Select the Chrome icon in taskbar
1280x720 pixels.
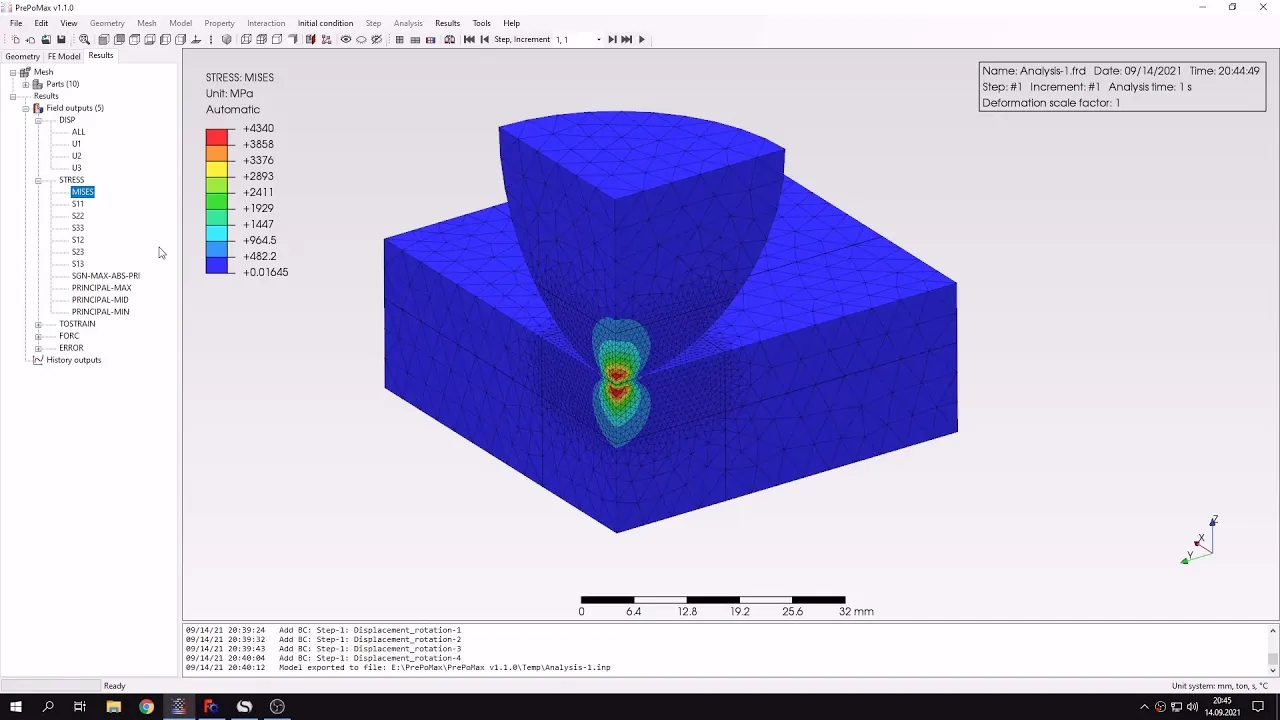(146, 707)
